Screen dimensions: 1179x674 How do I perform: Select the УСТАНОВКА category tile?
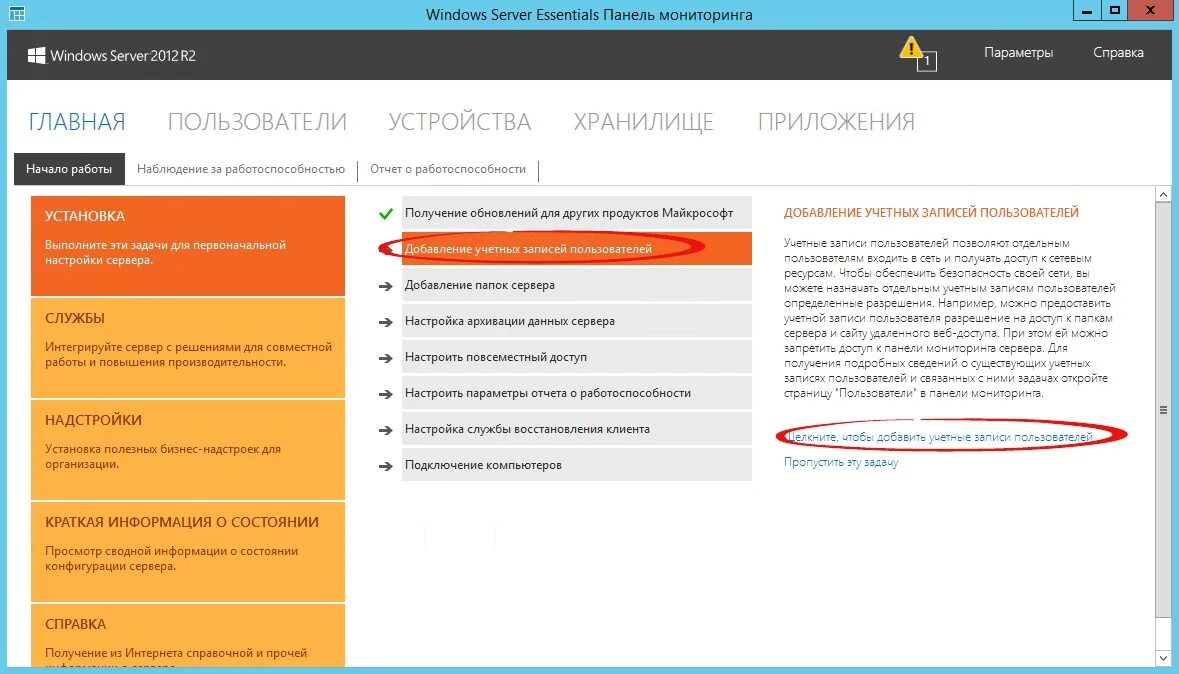[188, 246]
